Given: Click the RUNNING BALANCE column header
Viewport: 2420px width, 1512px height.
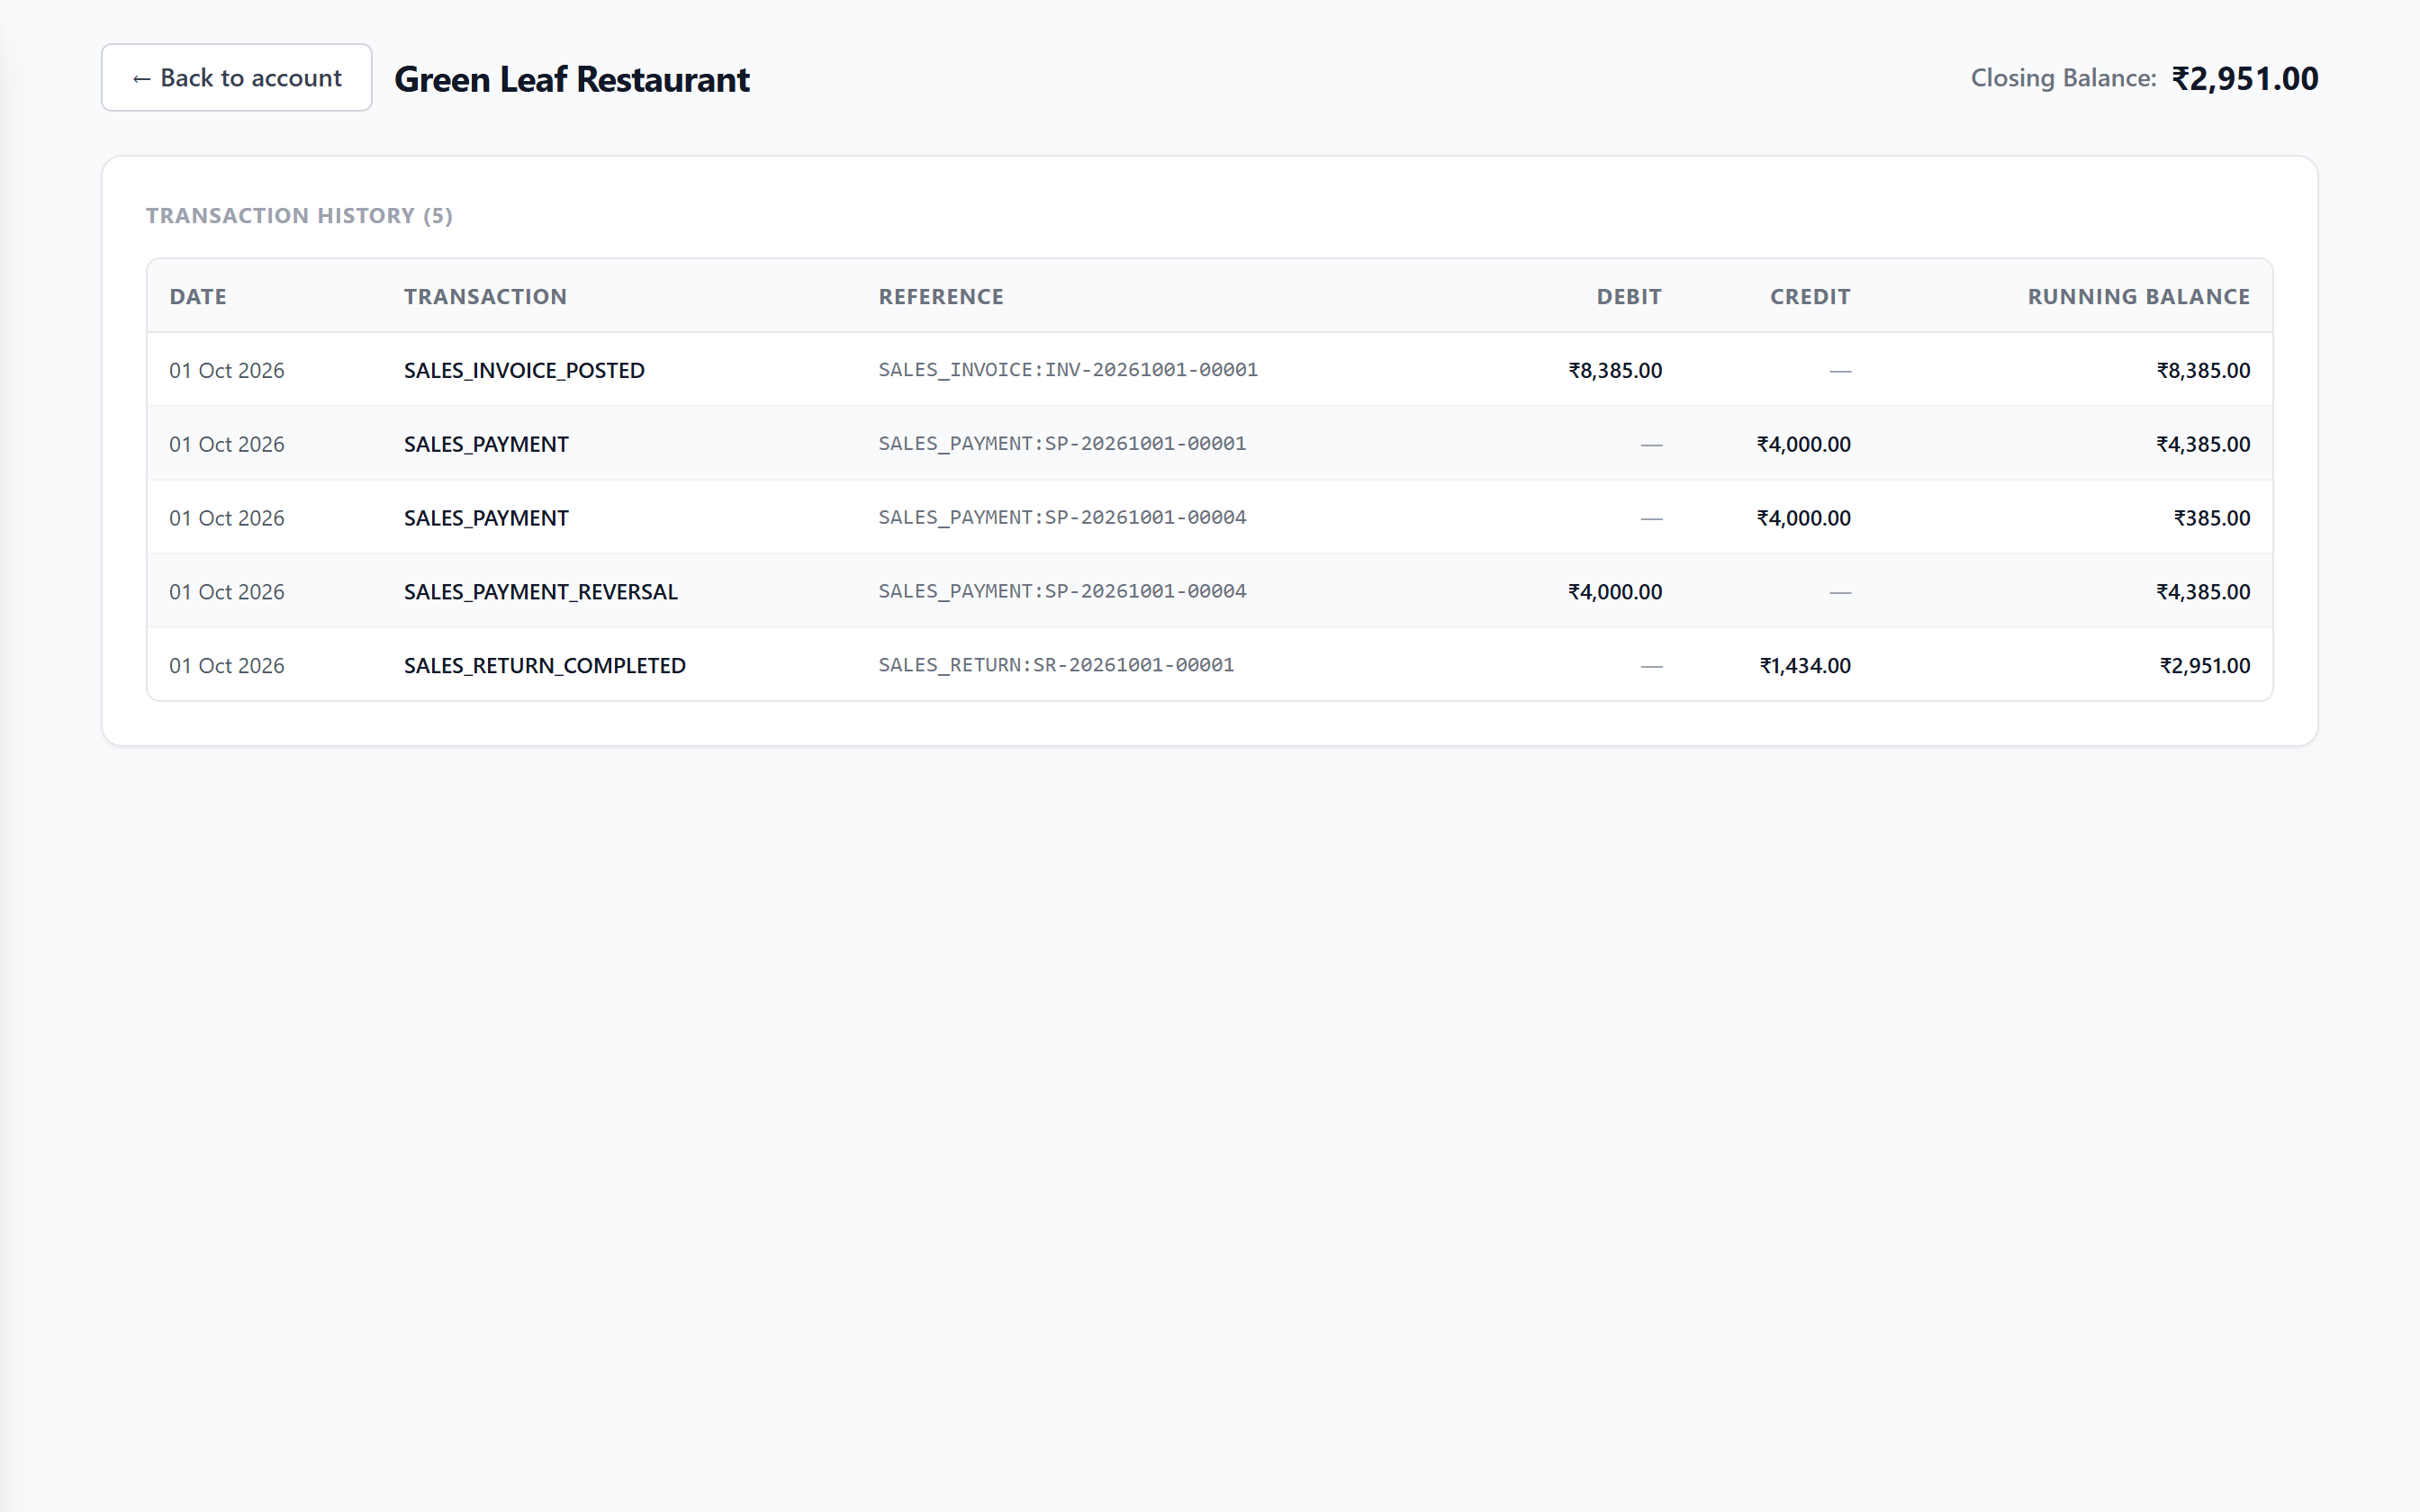Looking at the screenshot, I should tap(2138, 297).
